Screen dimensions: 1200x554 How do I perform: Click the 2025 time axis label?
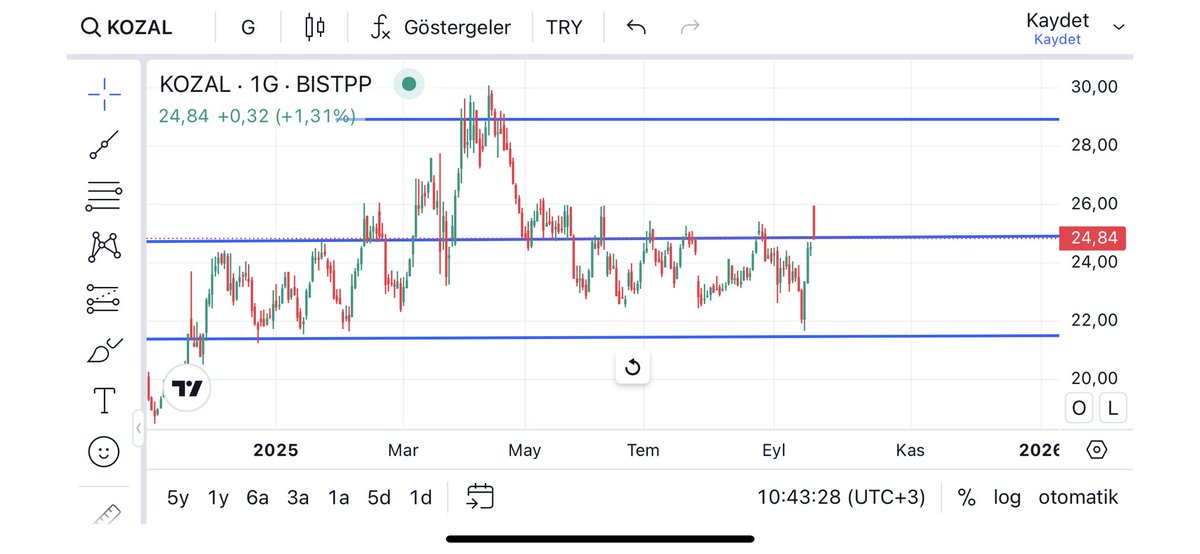[x=275, y=450]
